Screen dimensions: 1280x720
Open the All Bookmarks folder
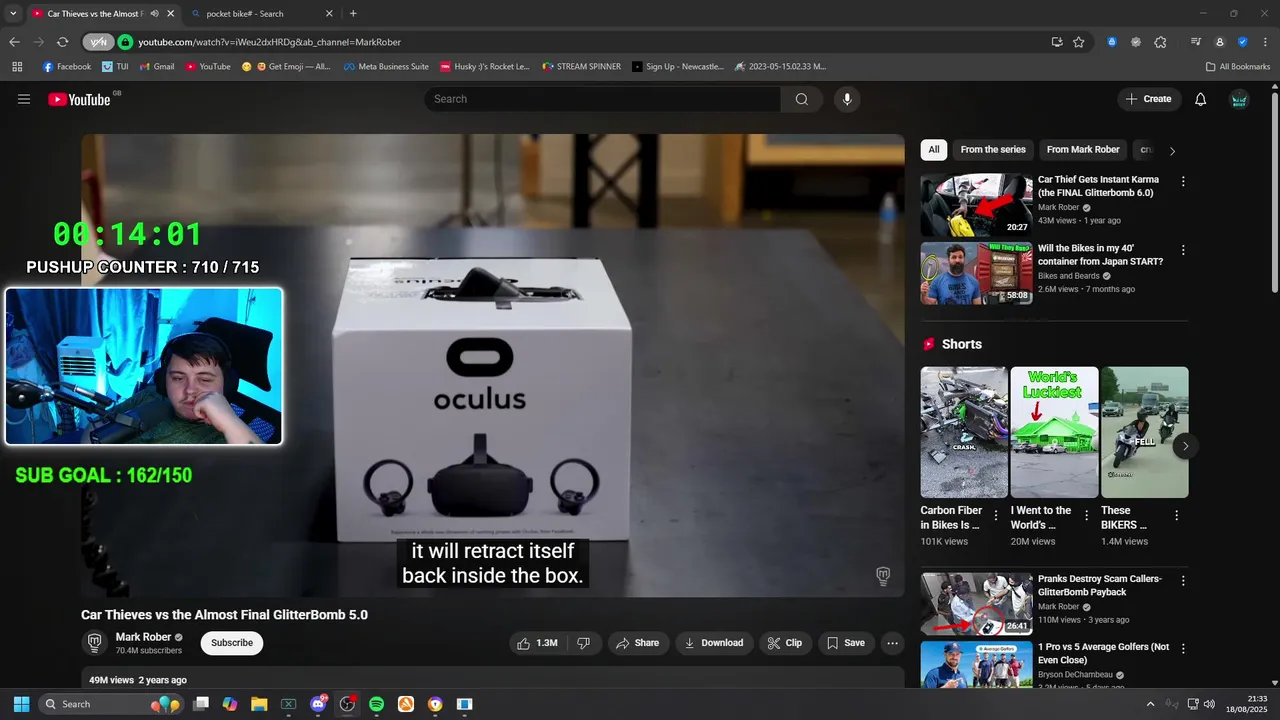[x=1238, y=67]
